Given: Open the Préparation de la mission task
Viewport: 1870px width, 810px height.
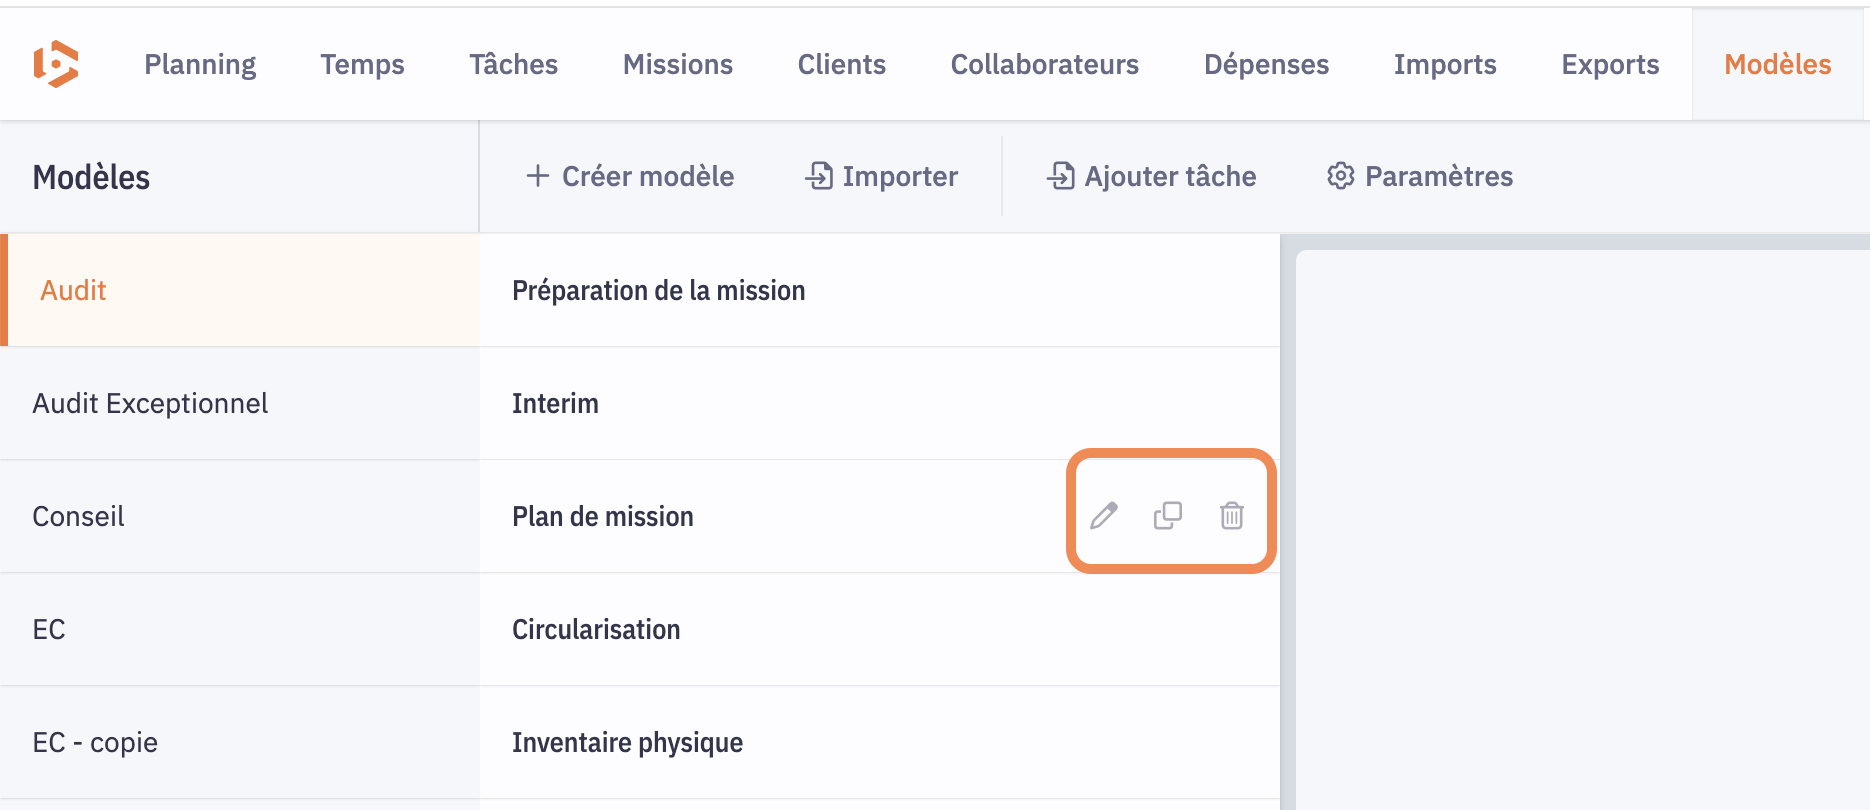Looking at the screenshot, I should point(658,290).
